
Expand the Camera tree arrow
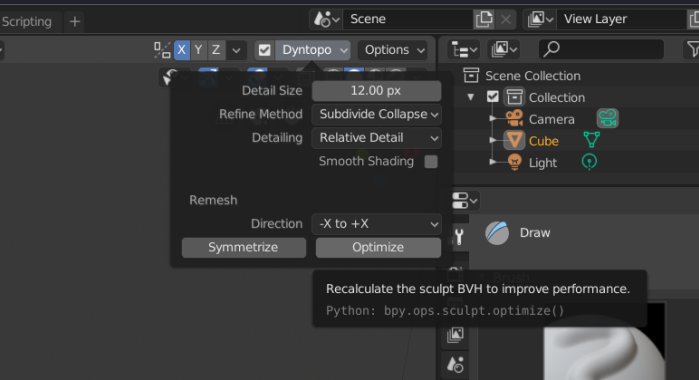coord(493,119)
